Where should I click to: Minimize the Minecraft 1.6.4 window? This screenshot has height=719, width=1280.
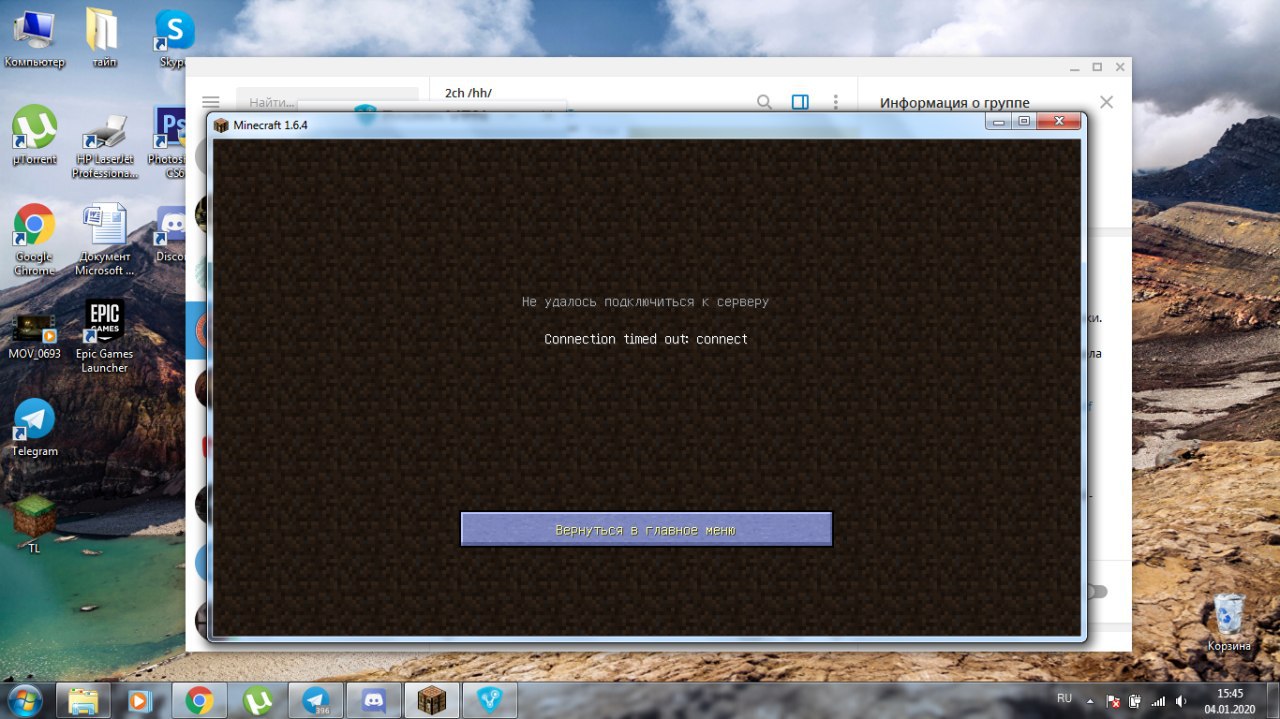(x=999, y=121)
